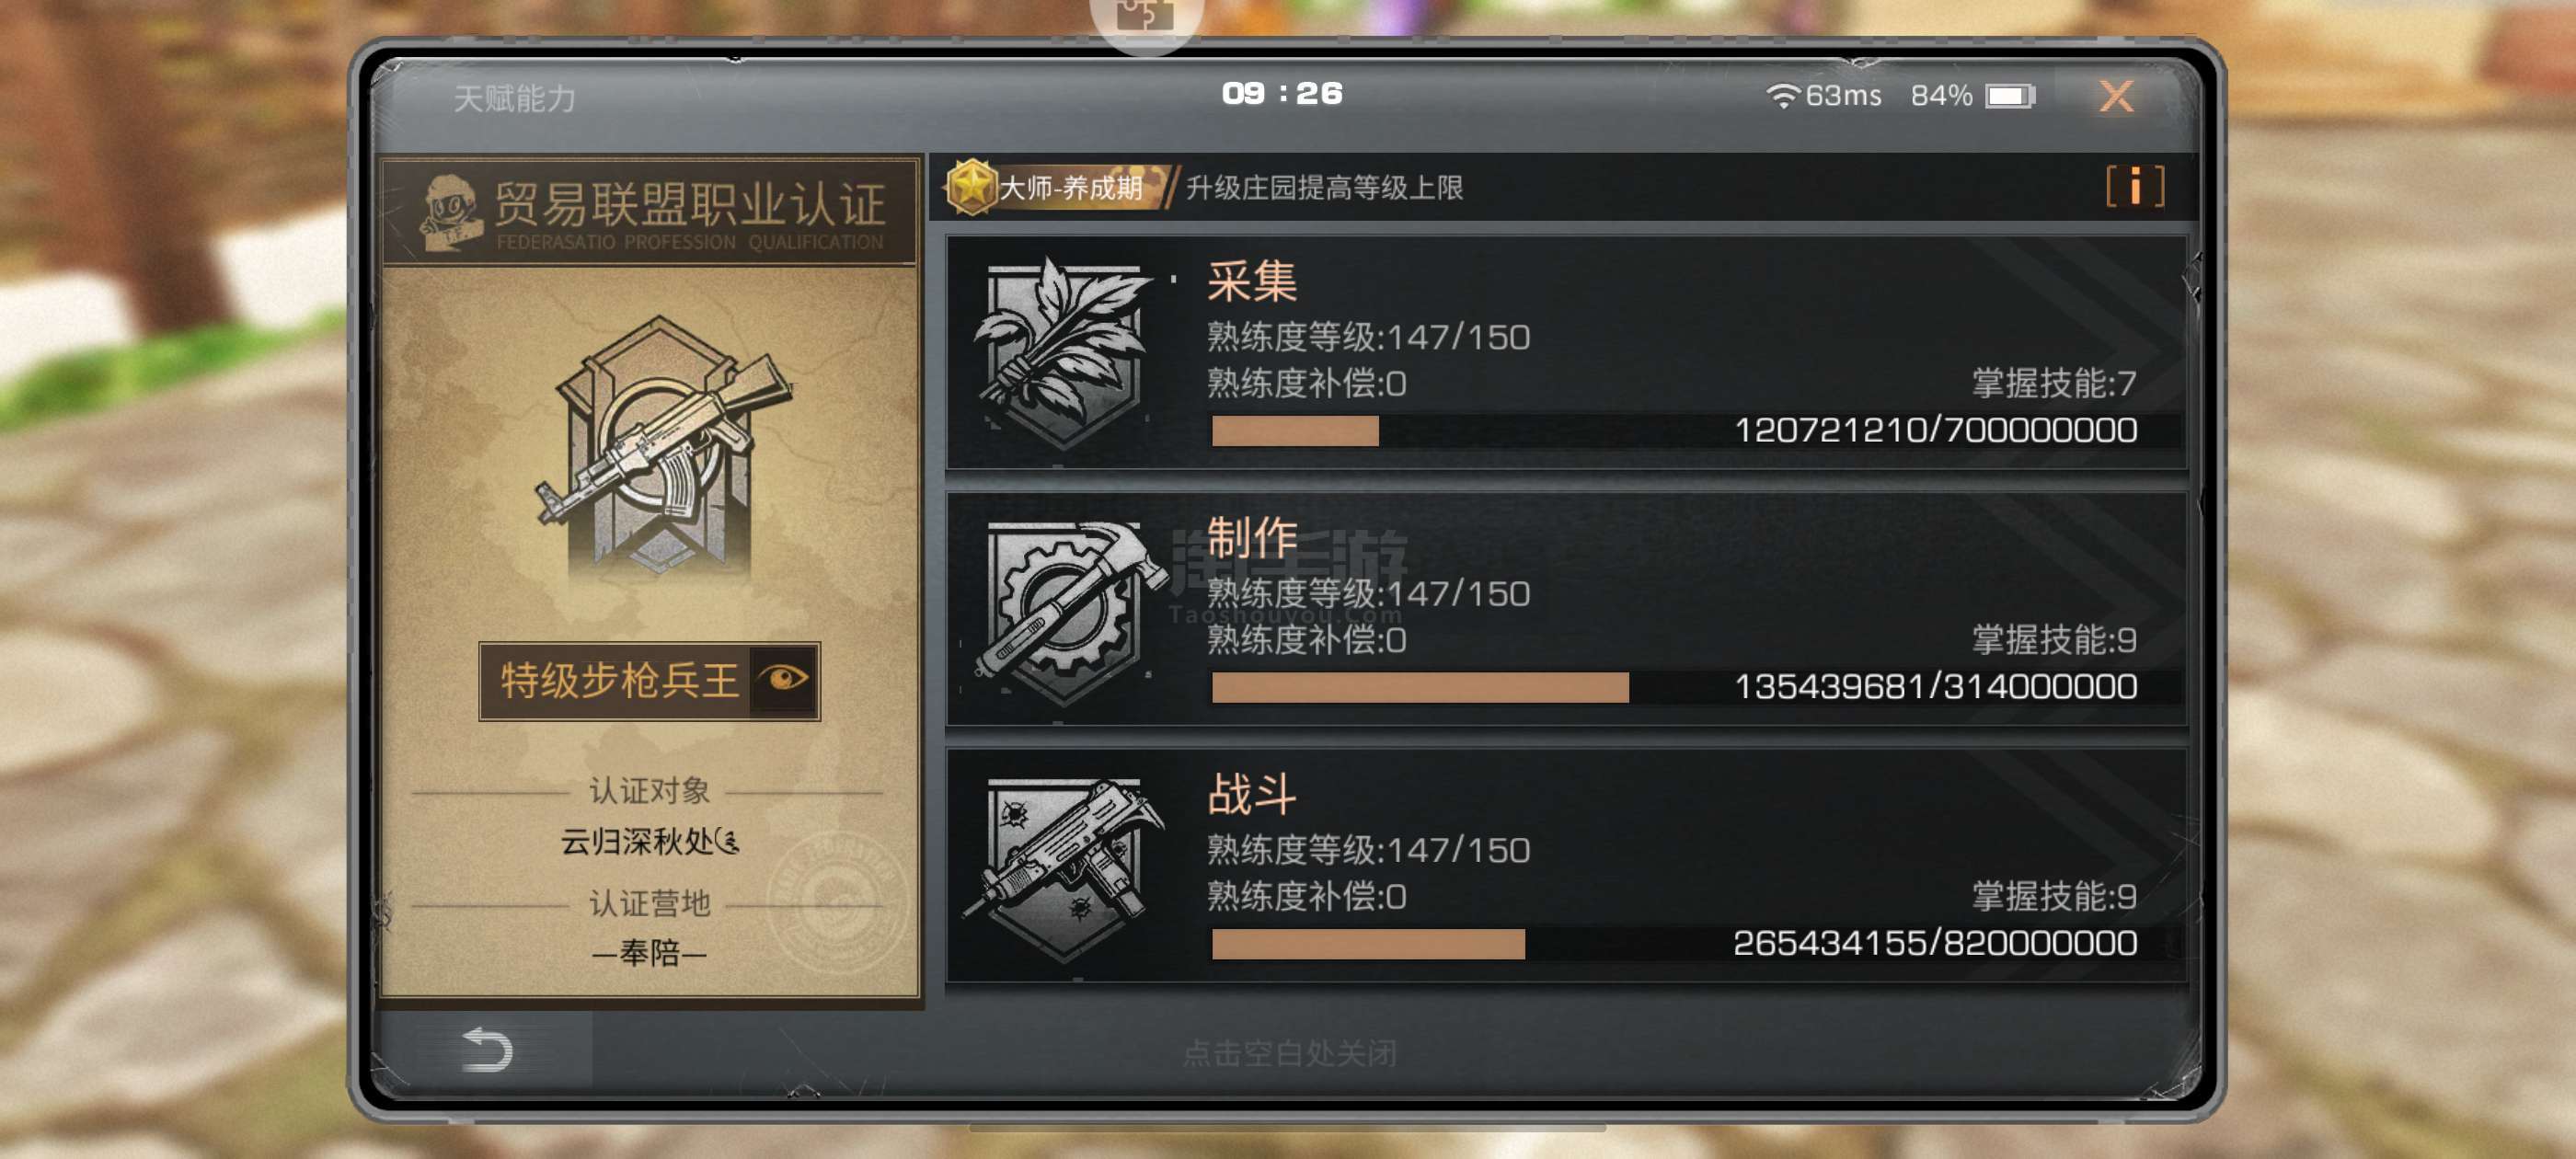The image size is (2576, 1159).
Task: Click the battery status indicator
Action: (2010, 96)
